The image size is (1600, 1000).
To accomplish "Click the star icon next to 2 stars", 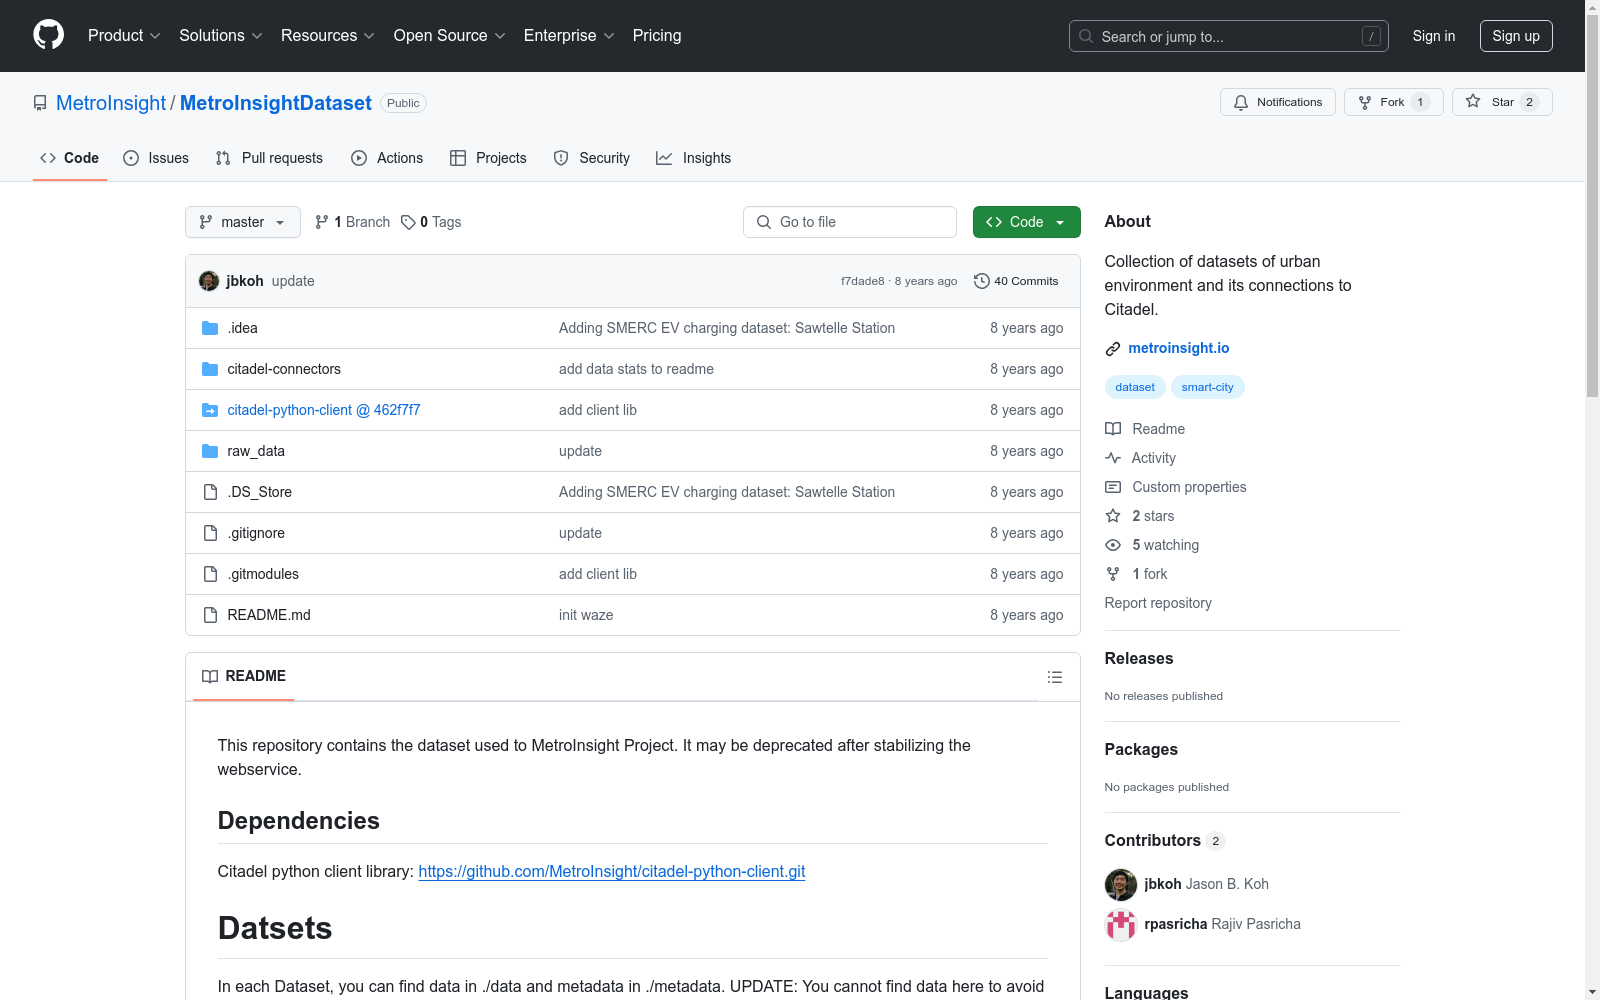I will (1113, 516).
